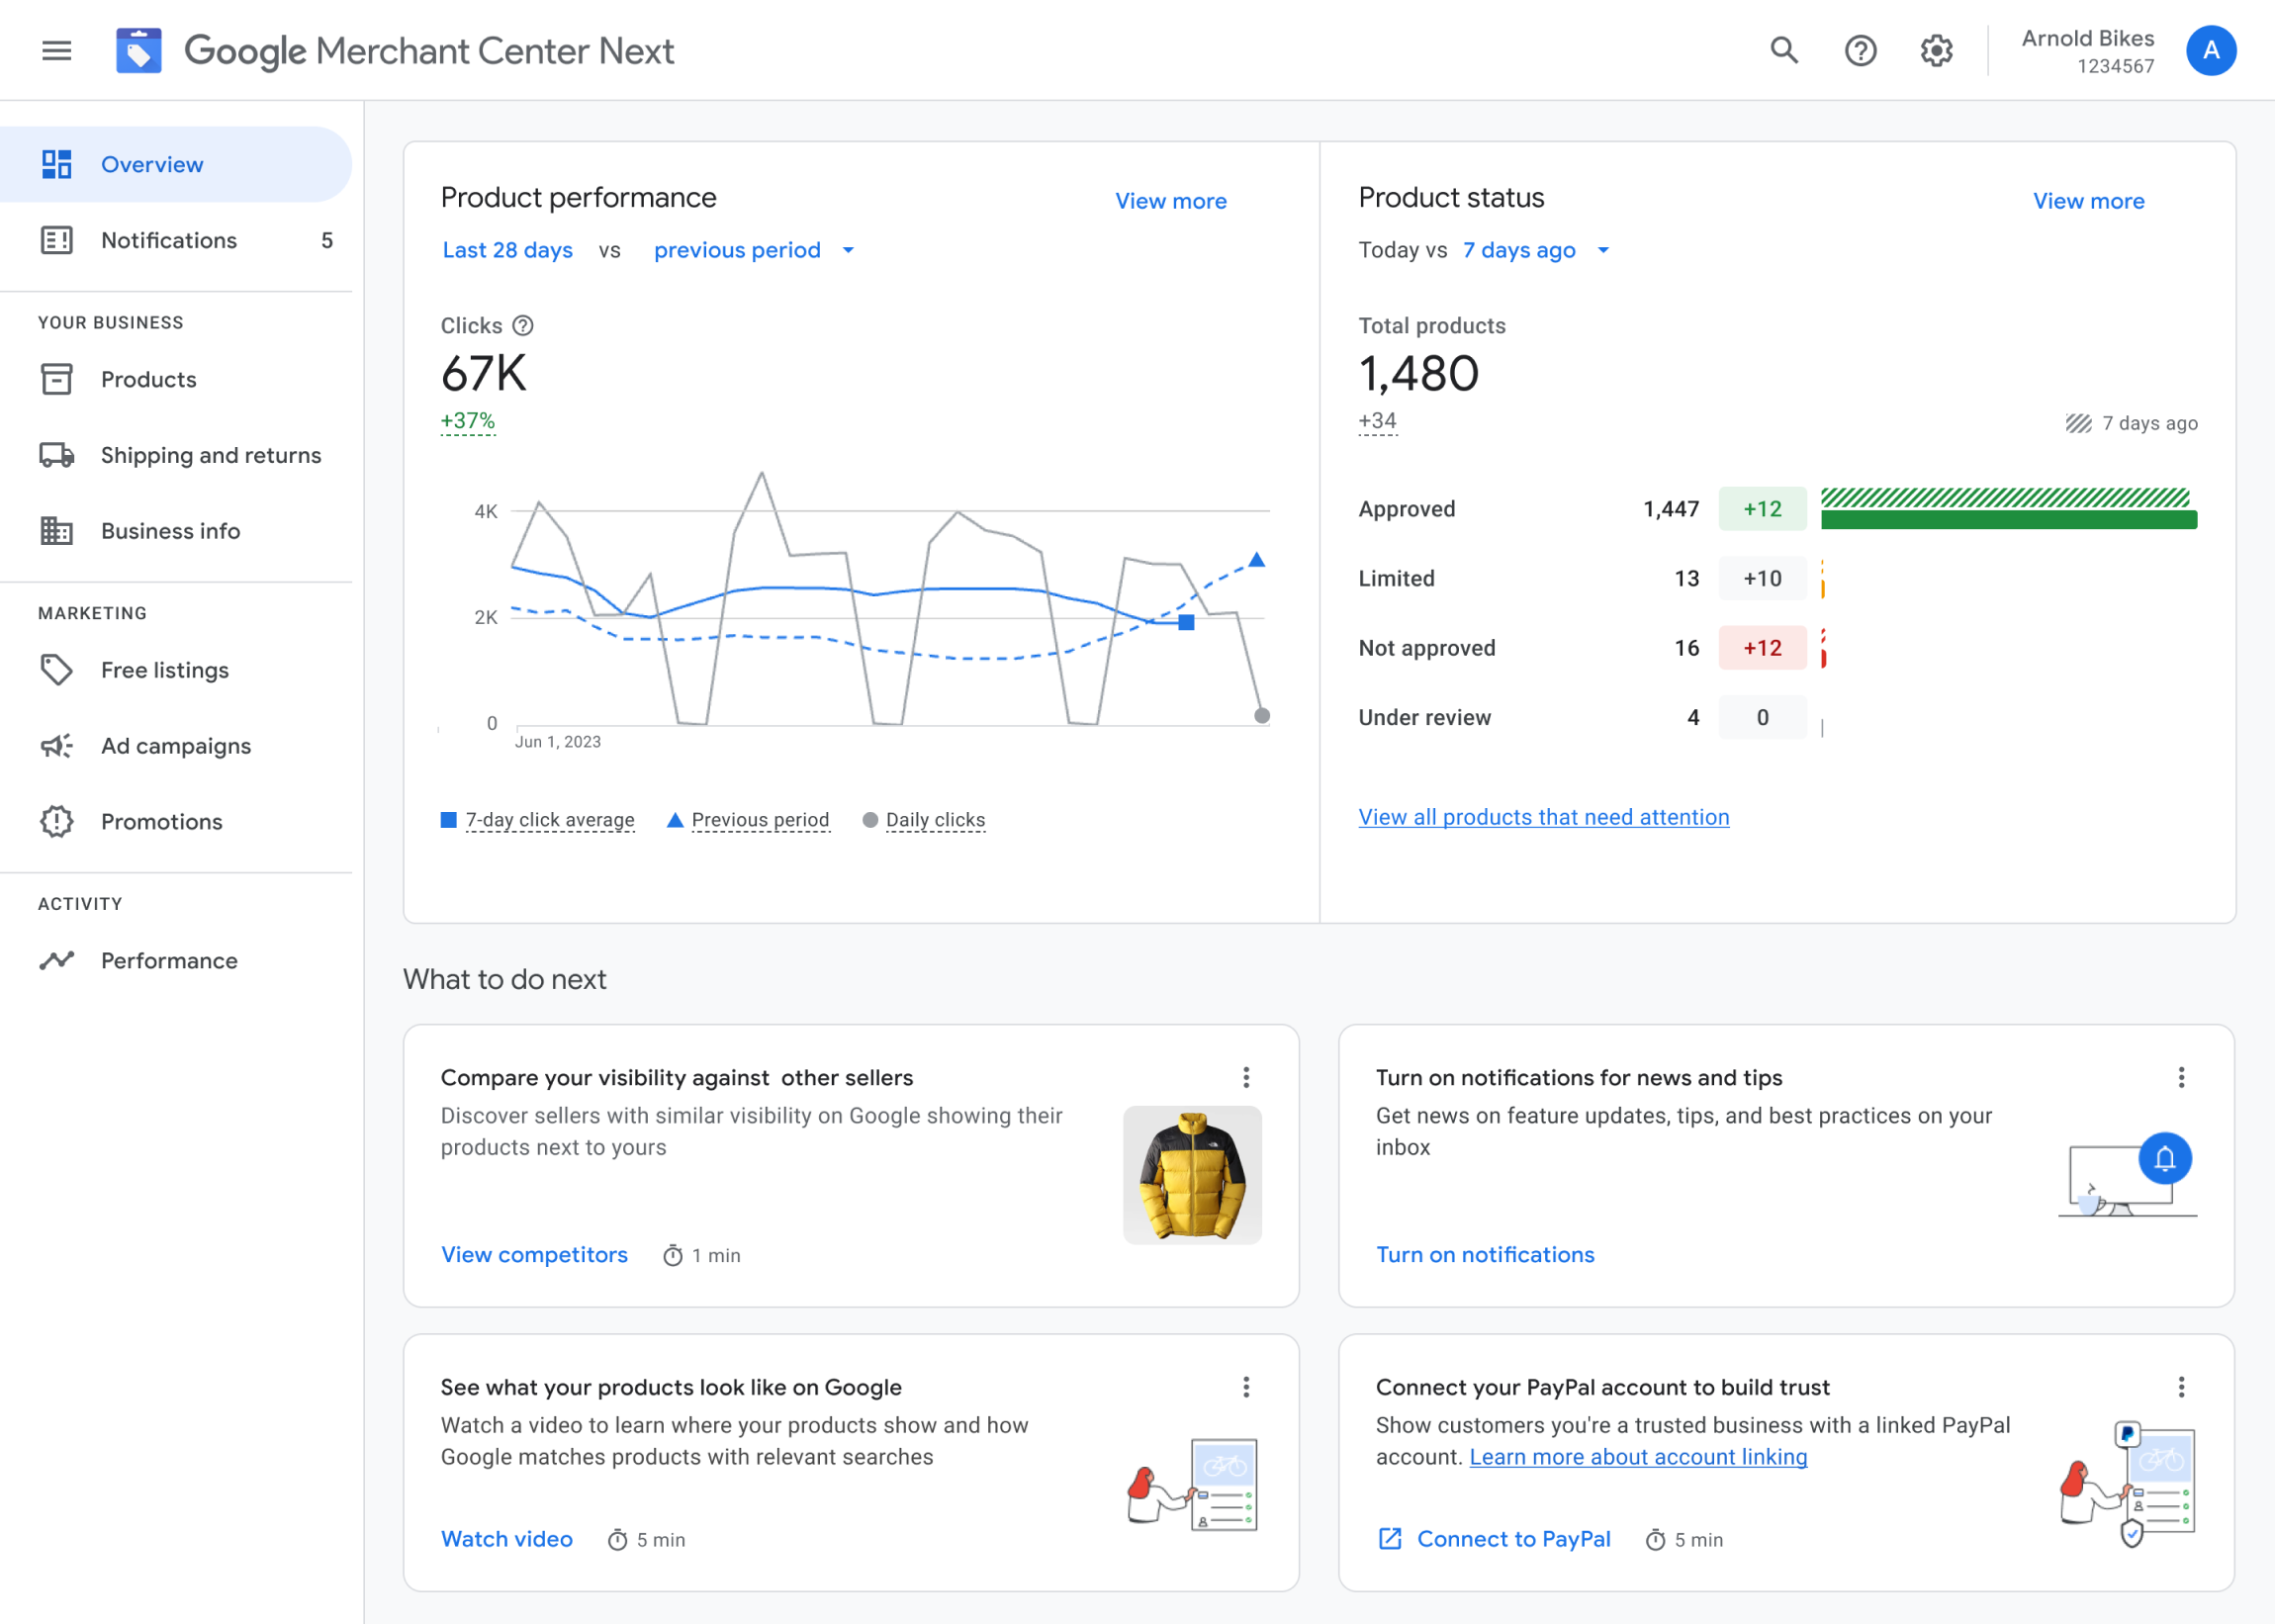This screenshot has width=2275, height=1624.
Task: Click the gray dot chart endpoint
Action: coord(1262,716)
